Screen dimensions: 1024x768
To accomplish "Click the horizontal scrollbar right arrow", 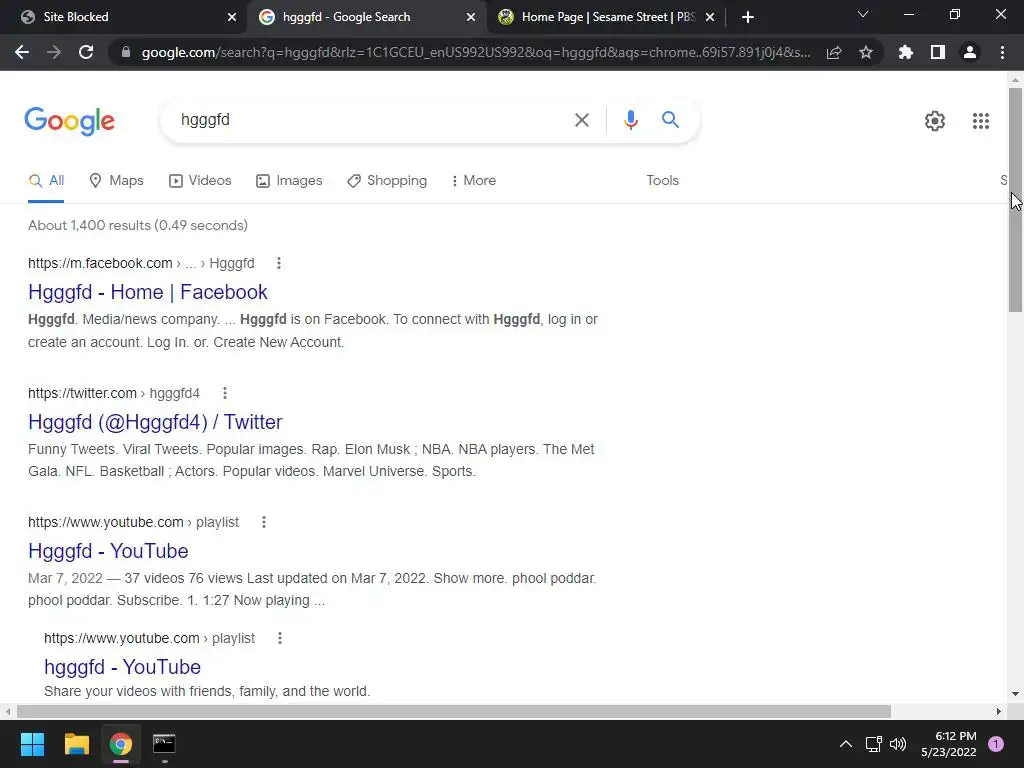I will (x=999, y=711).
